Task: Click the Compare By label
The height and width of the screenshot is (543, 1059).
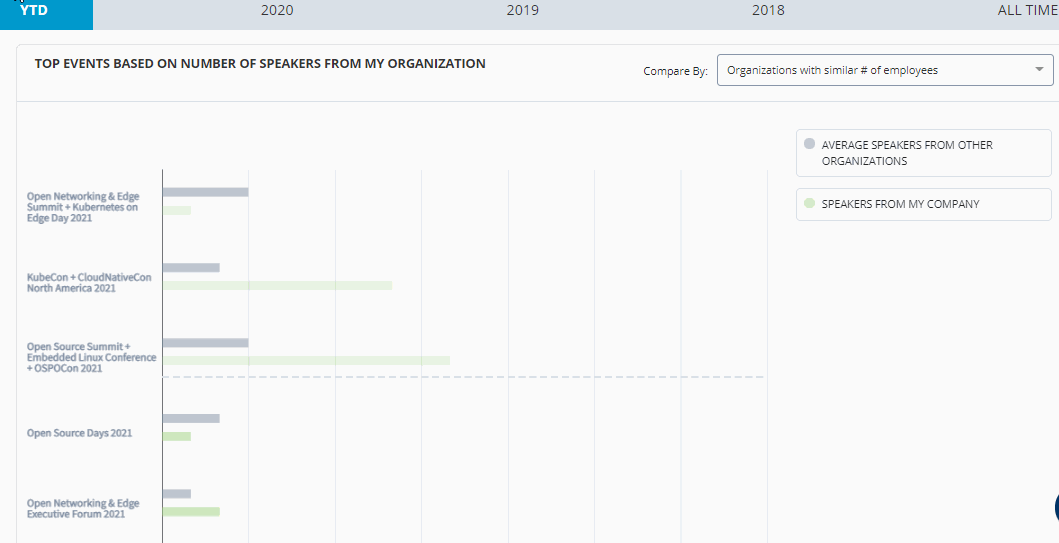Action: tap(675, 71)
